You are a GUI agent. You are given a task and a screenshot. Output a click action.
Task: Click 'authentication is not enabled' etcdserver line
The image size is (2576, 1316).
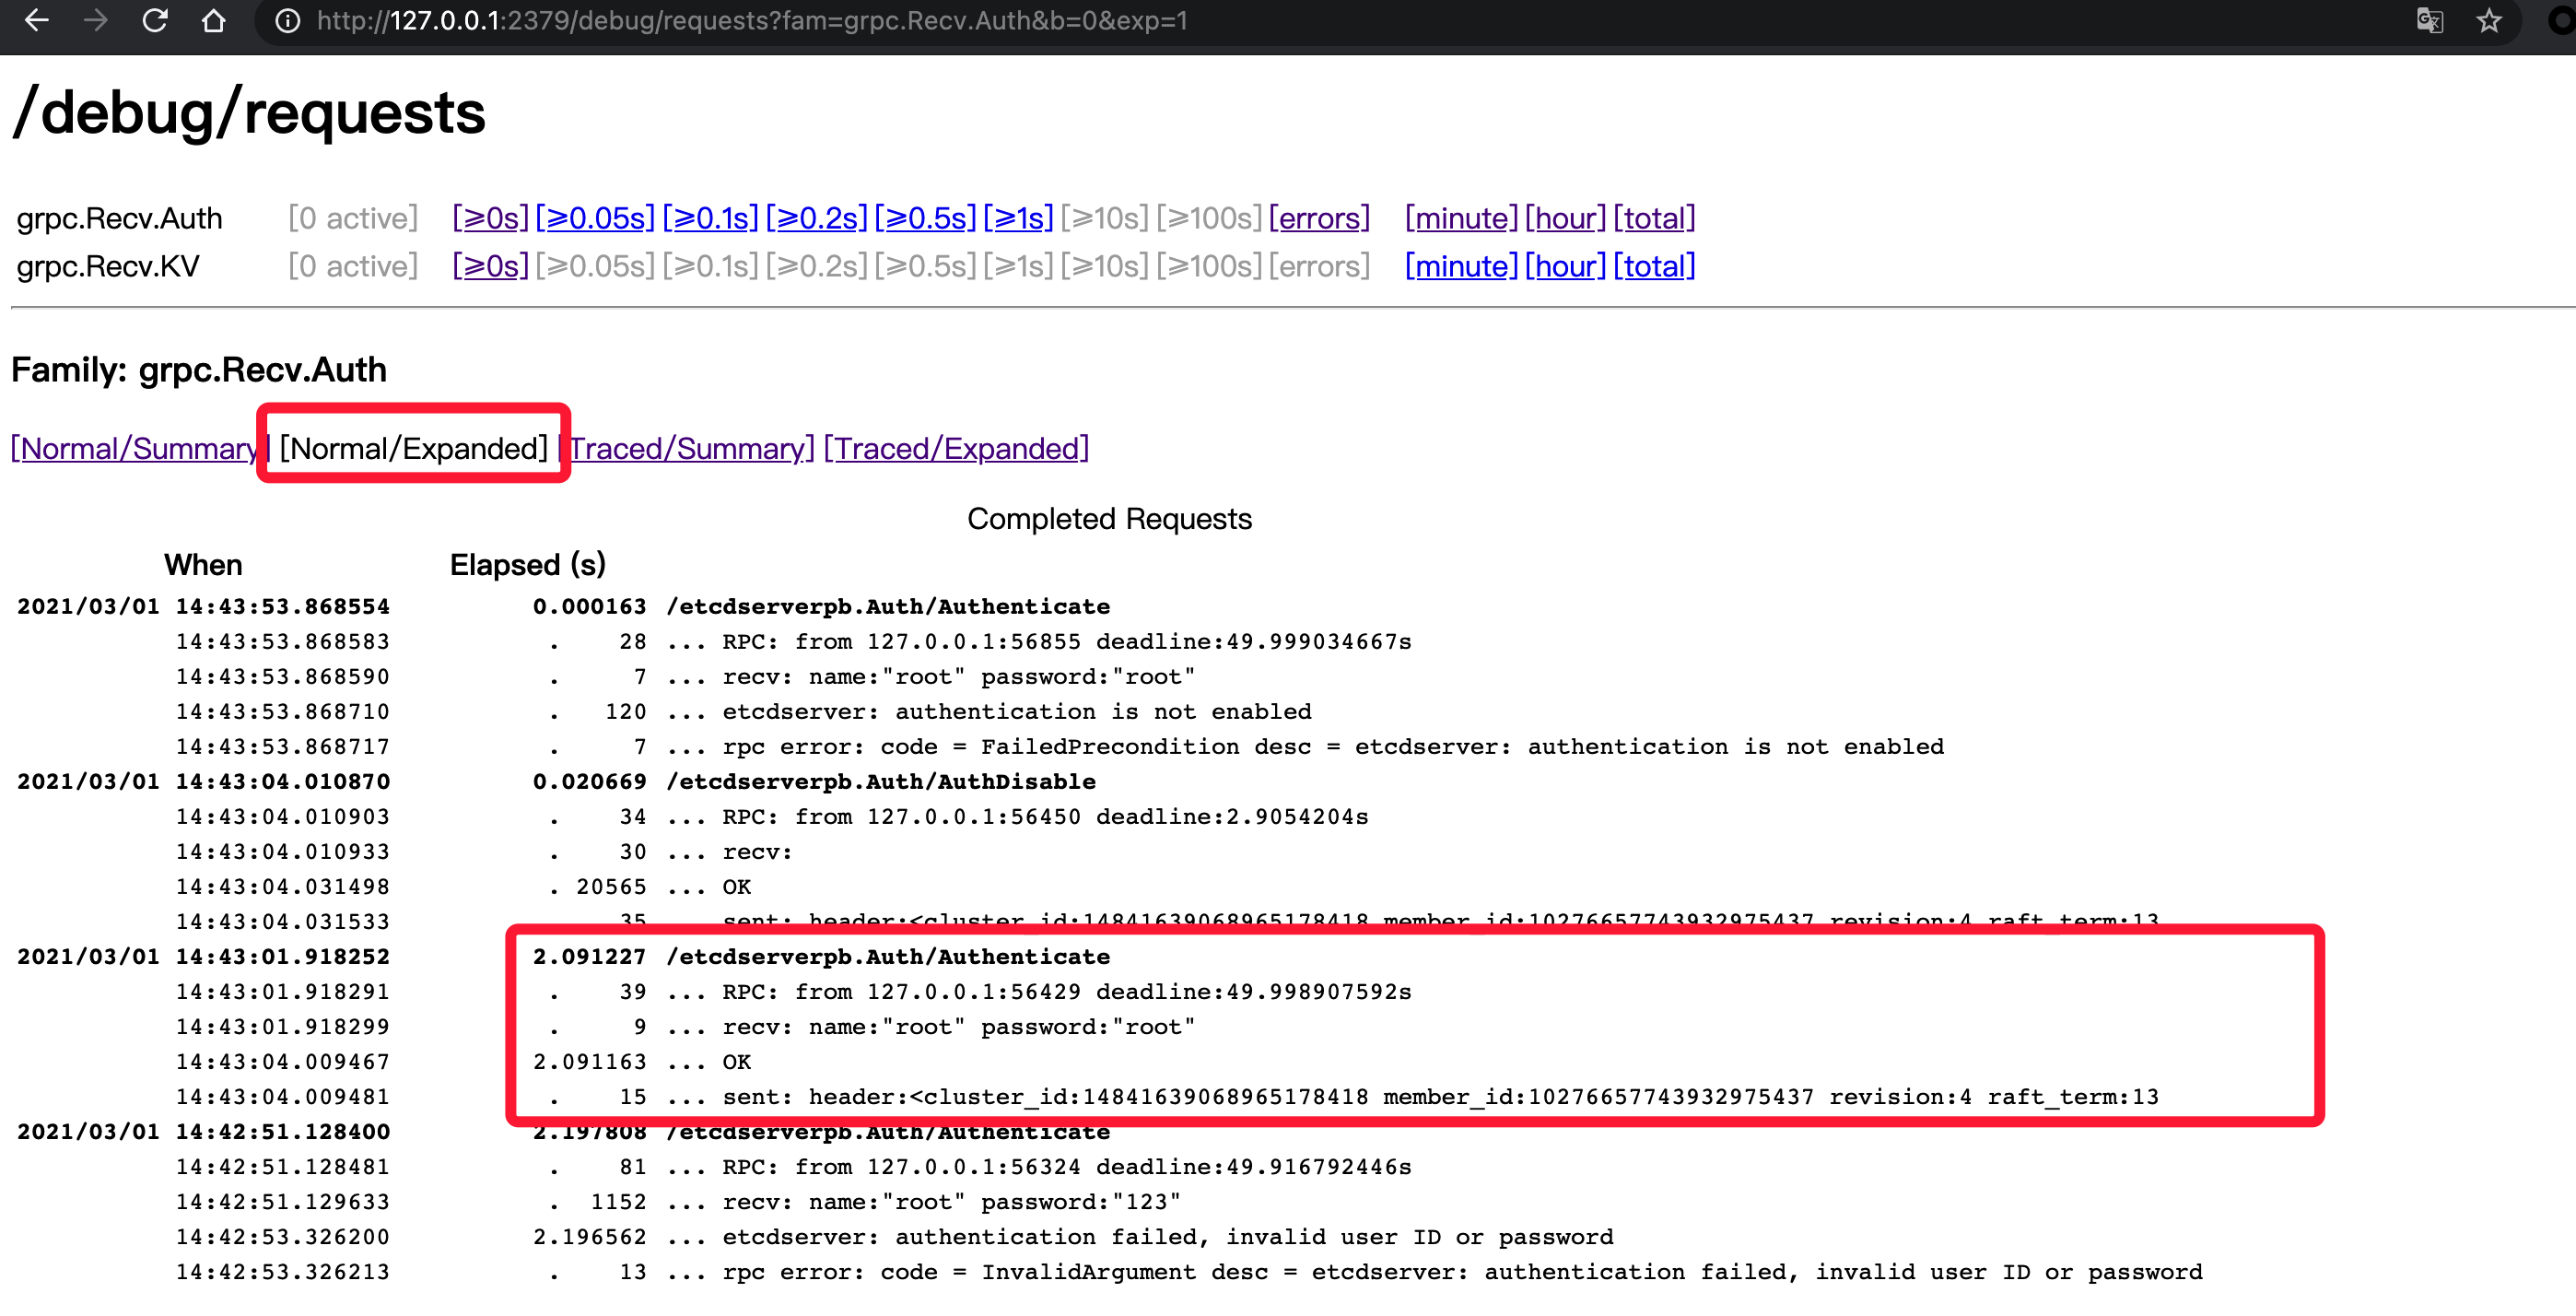(x=1017, y=712)
